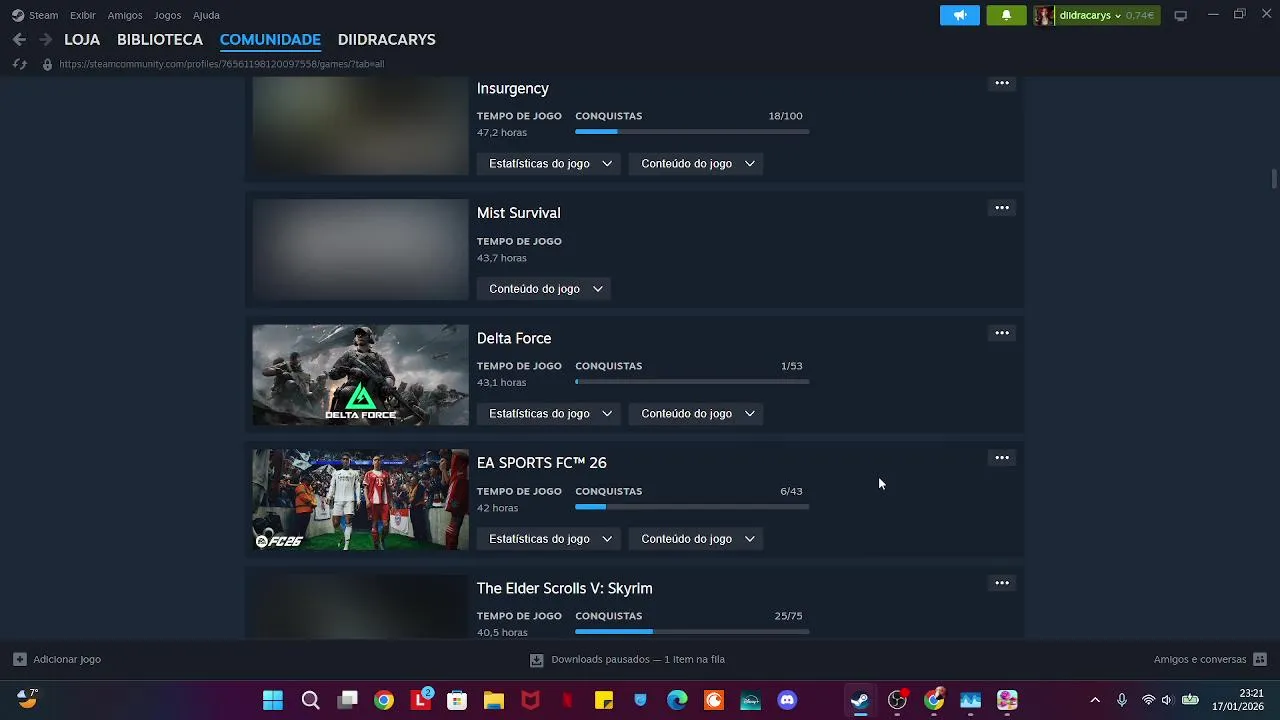Open Skyrim three-dot options menu
This screenshot has height=720, width=1280.
[x=1001, y=583]
